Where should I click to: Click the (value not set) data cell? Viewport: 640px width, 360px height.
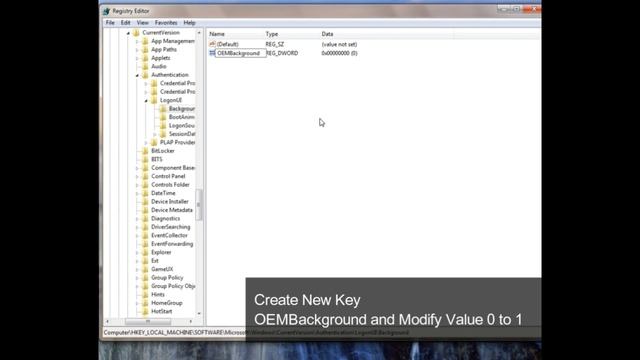339,44
